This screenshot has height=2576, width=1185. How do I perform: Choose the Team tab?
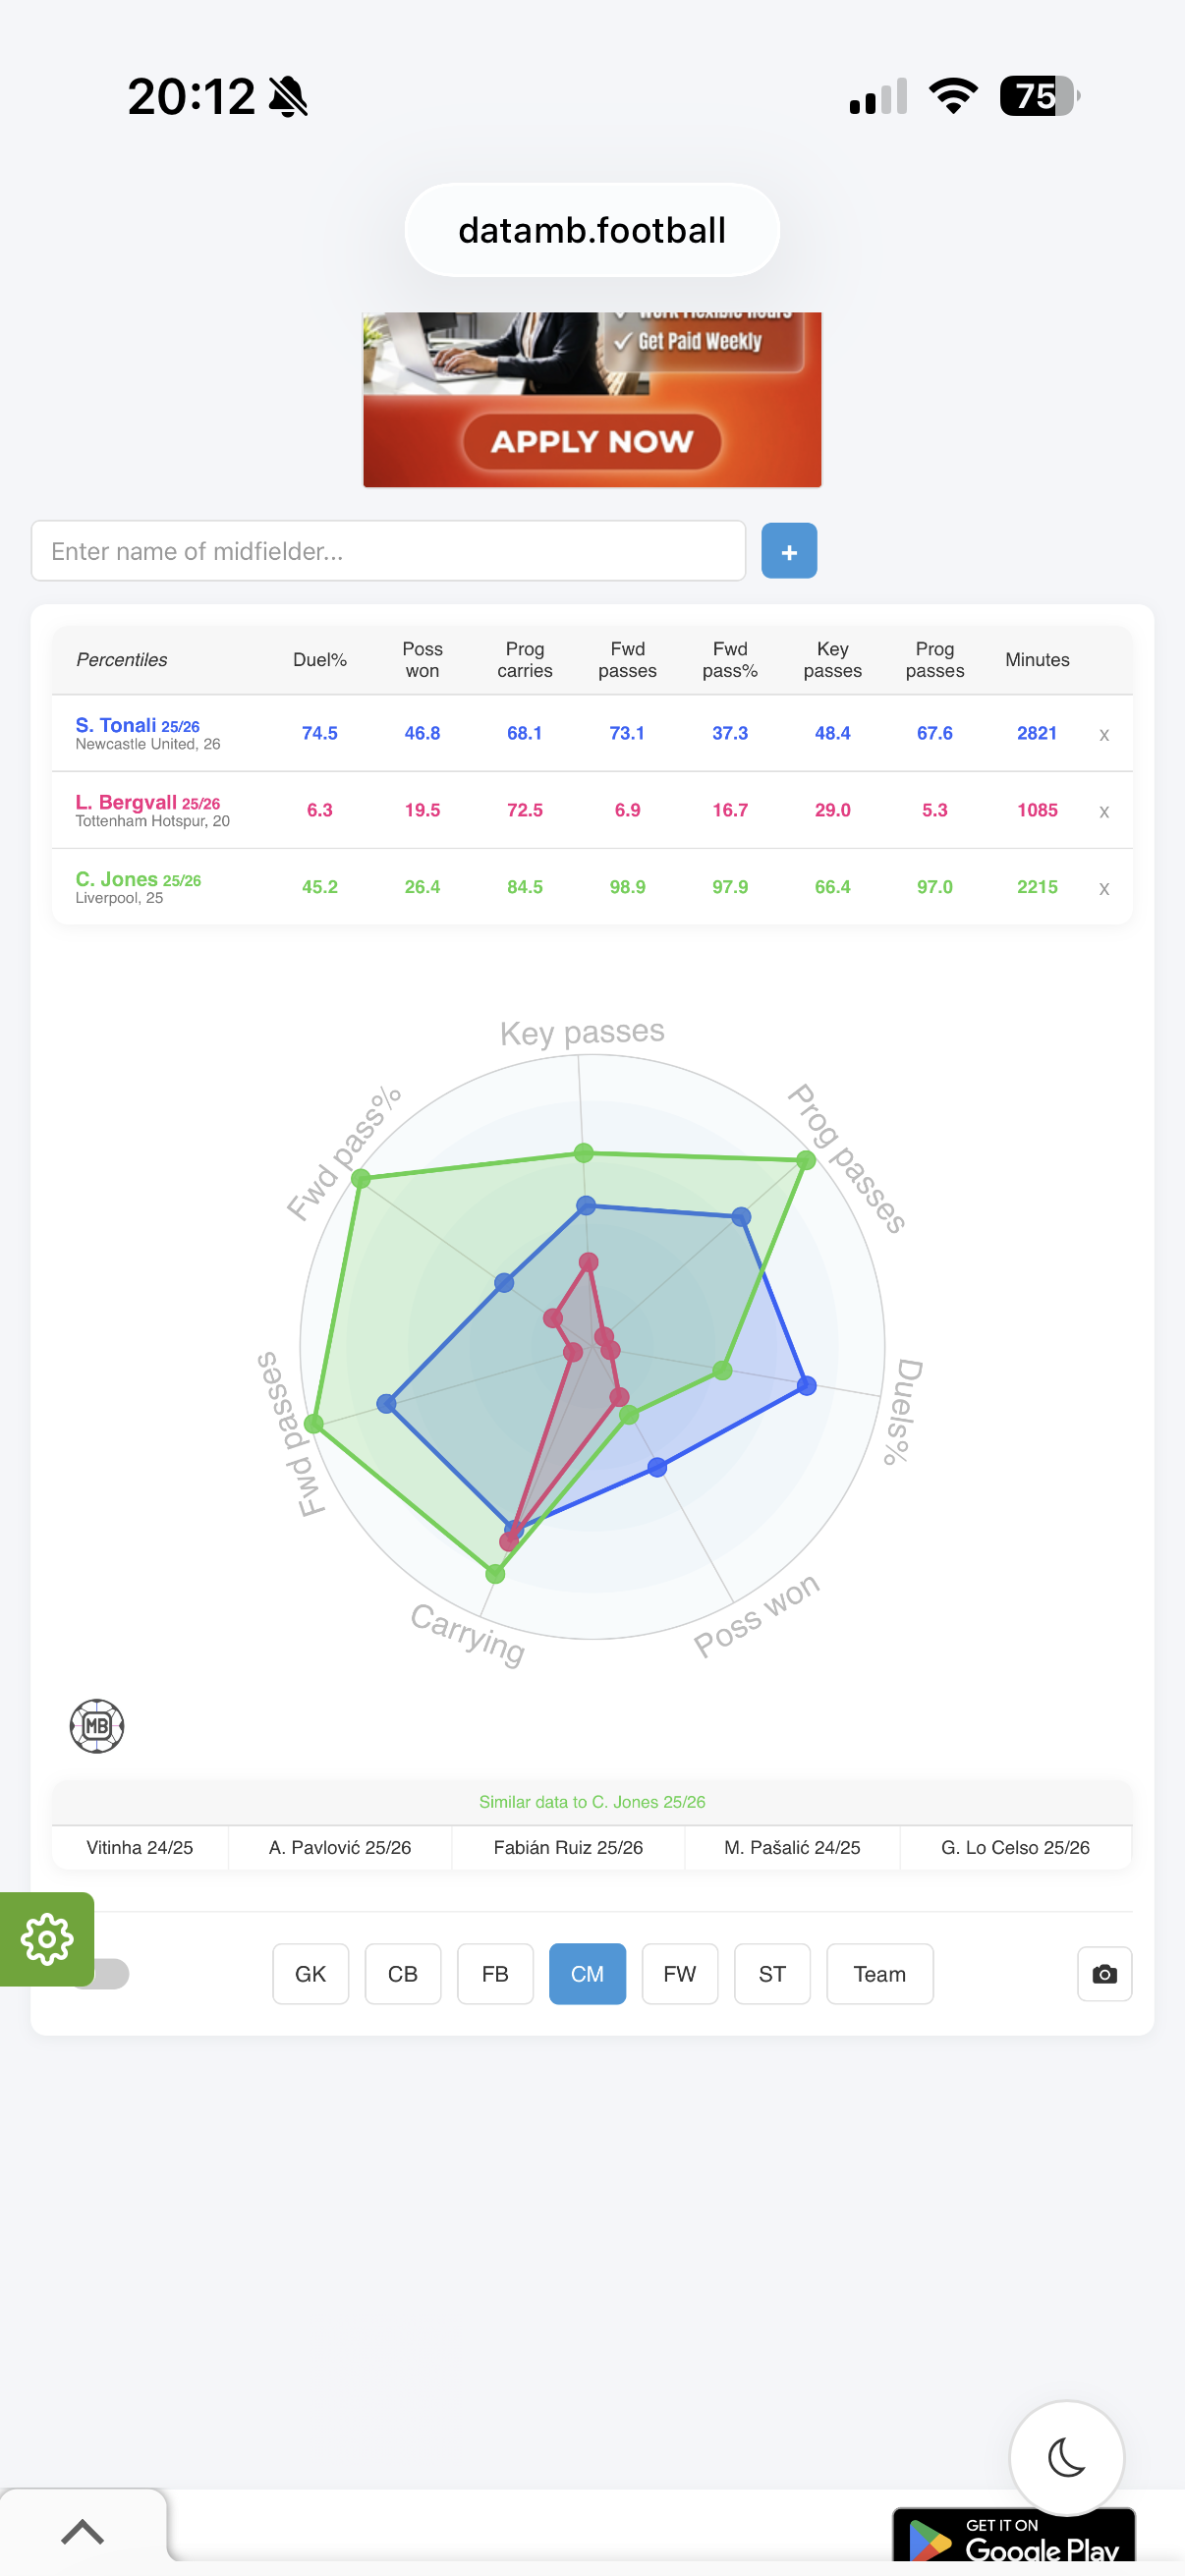pos(880,1973)
